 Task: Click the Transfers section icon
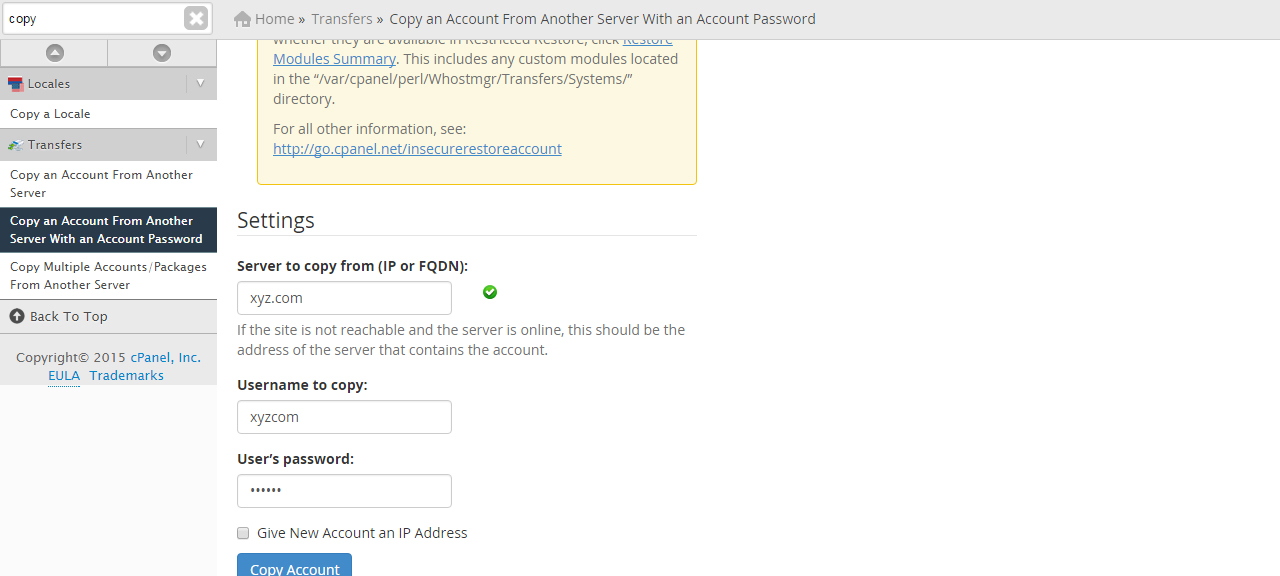pos(16,145)
